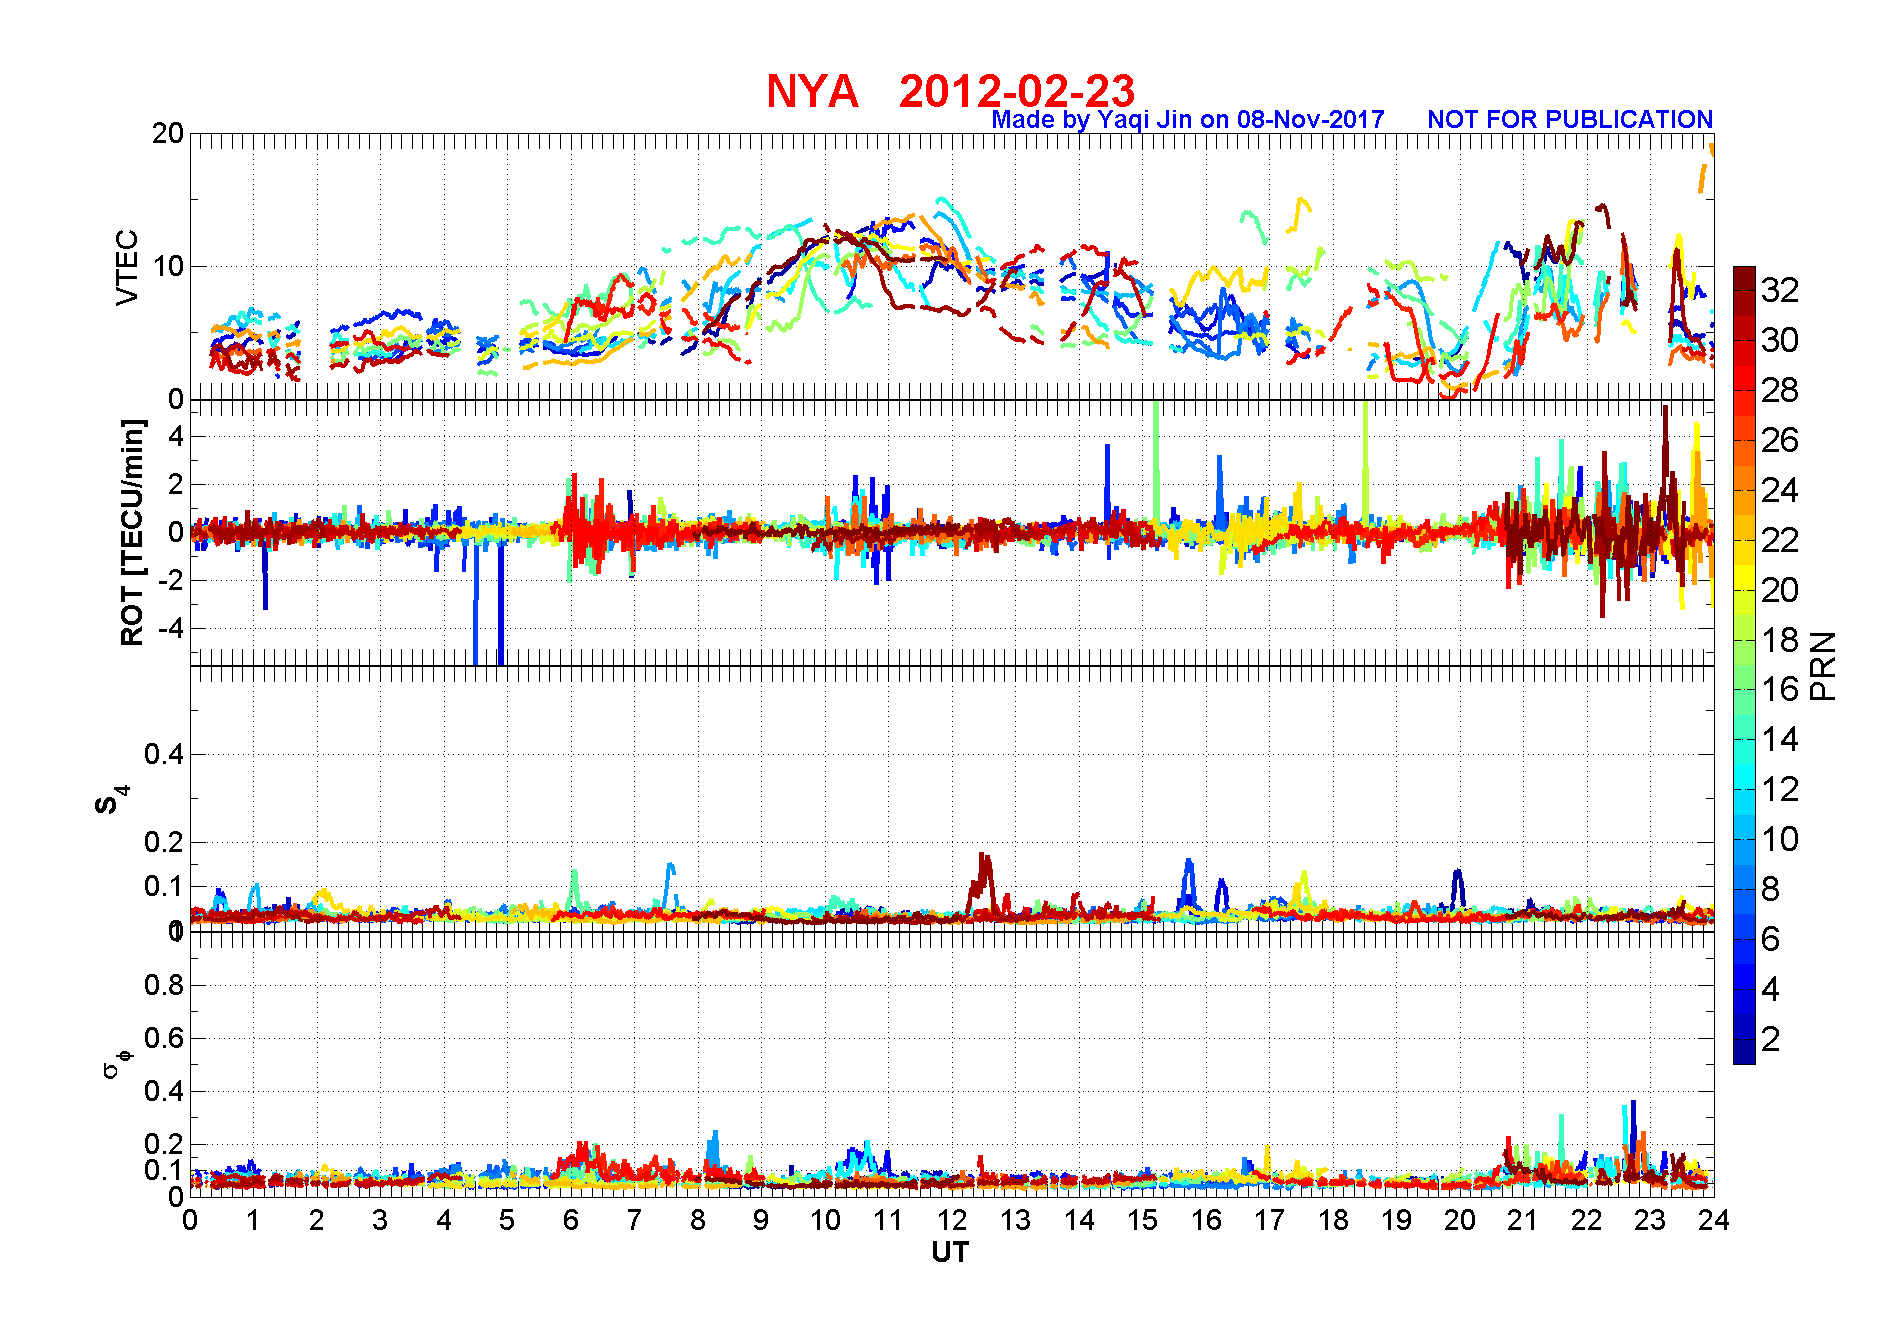Click x-axis tick label 18
The image size is (1904, 1330).
tap(1333, 1220)
